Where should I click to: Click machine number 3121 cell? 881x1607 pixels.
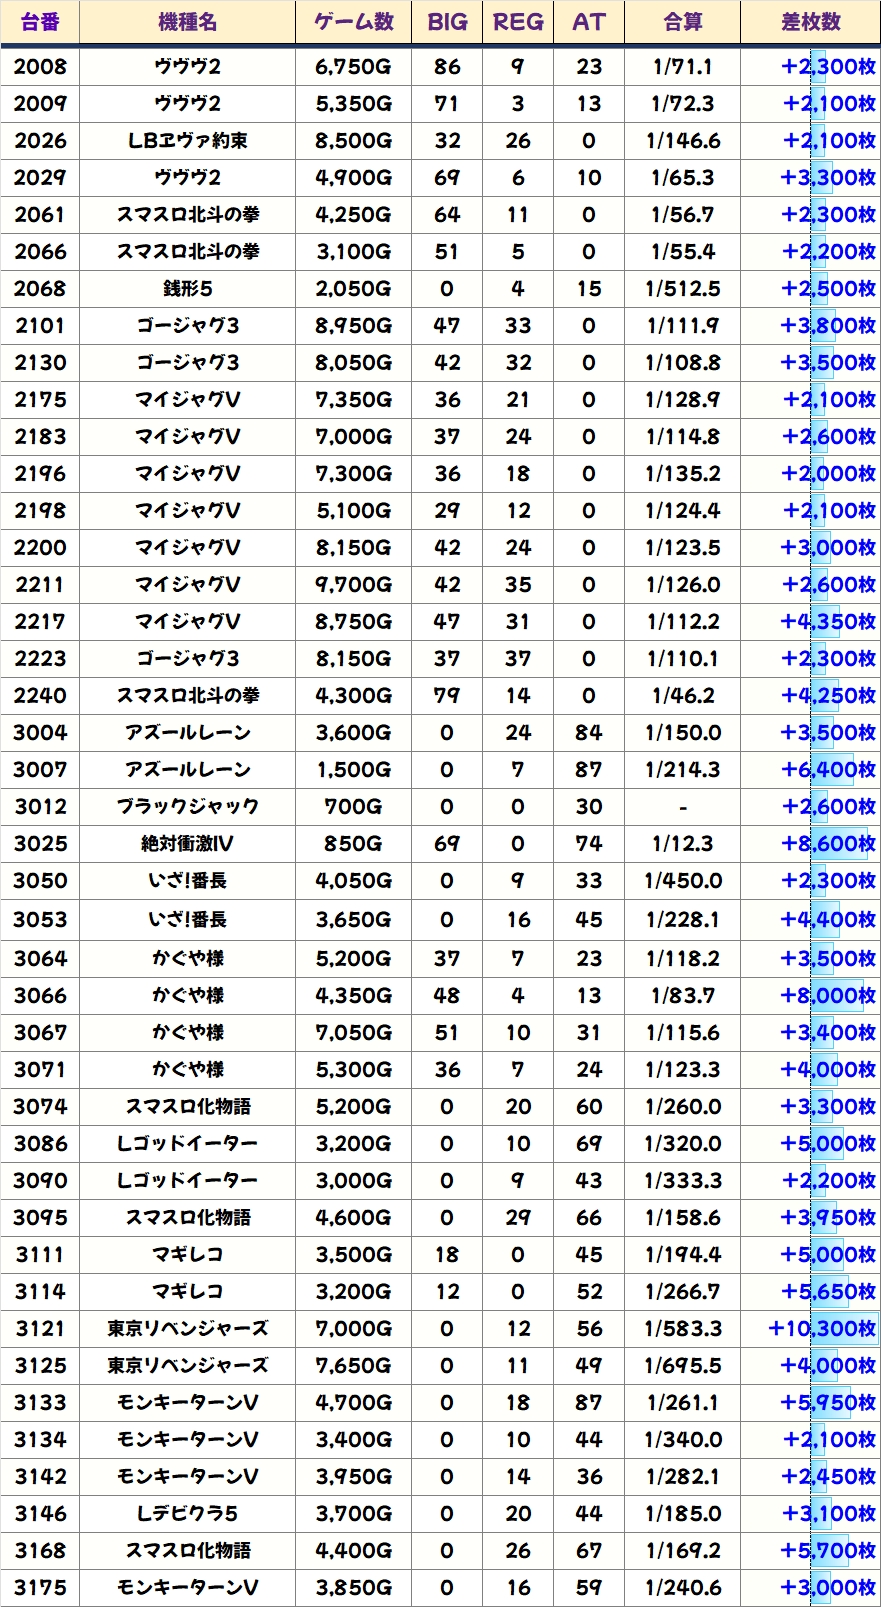pos(40,1329)
